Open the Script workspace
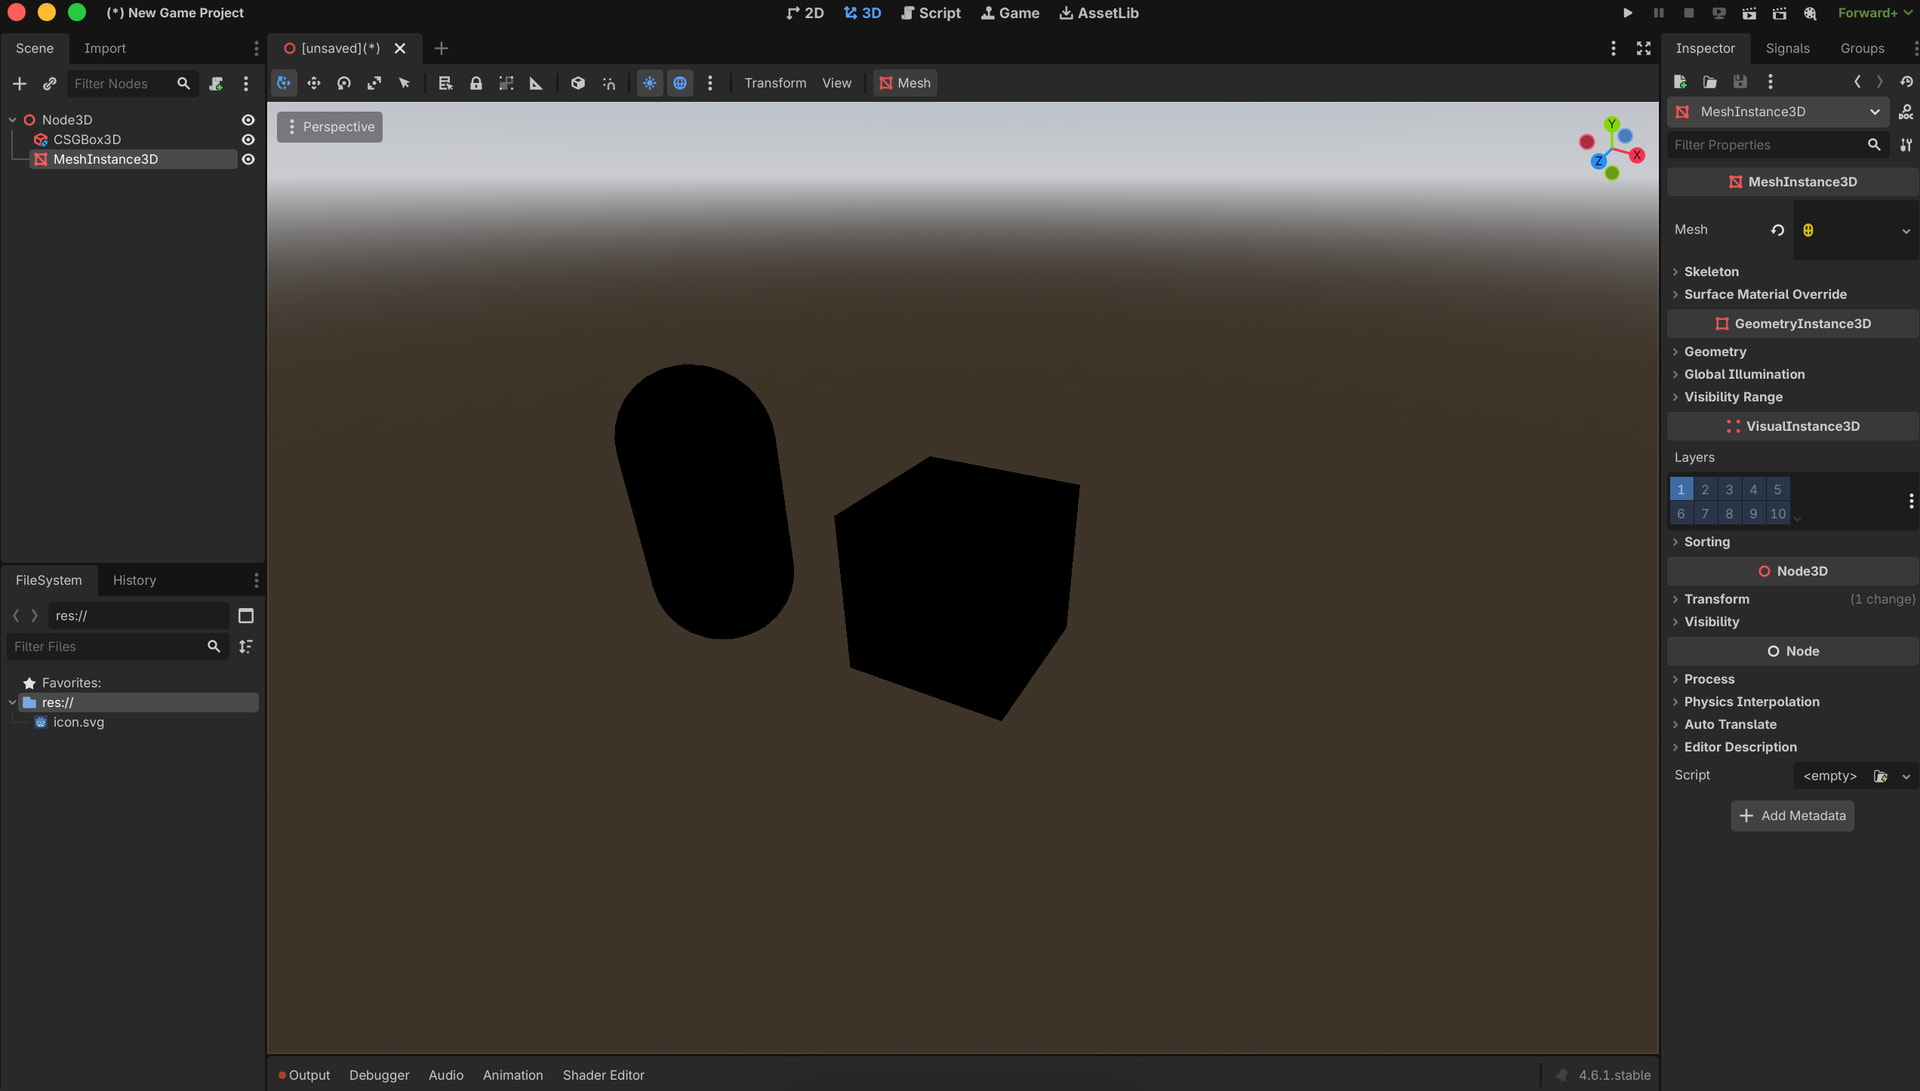 pos(930,13)
